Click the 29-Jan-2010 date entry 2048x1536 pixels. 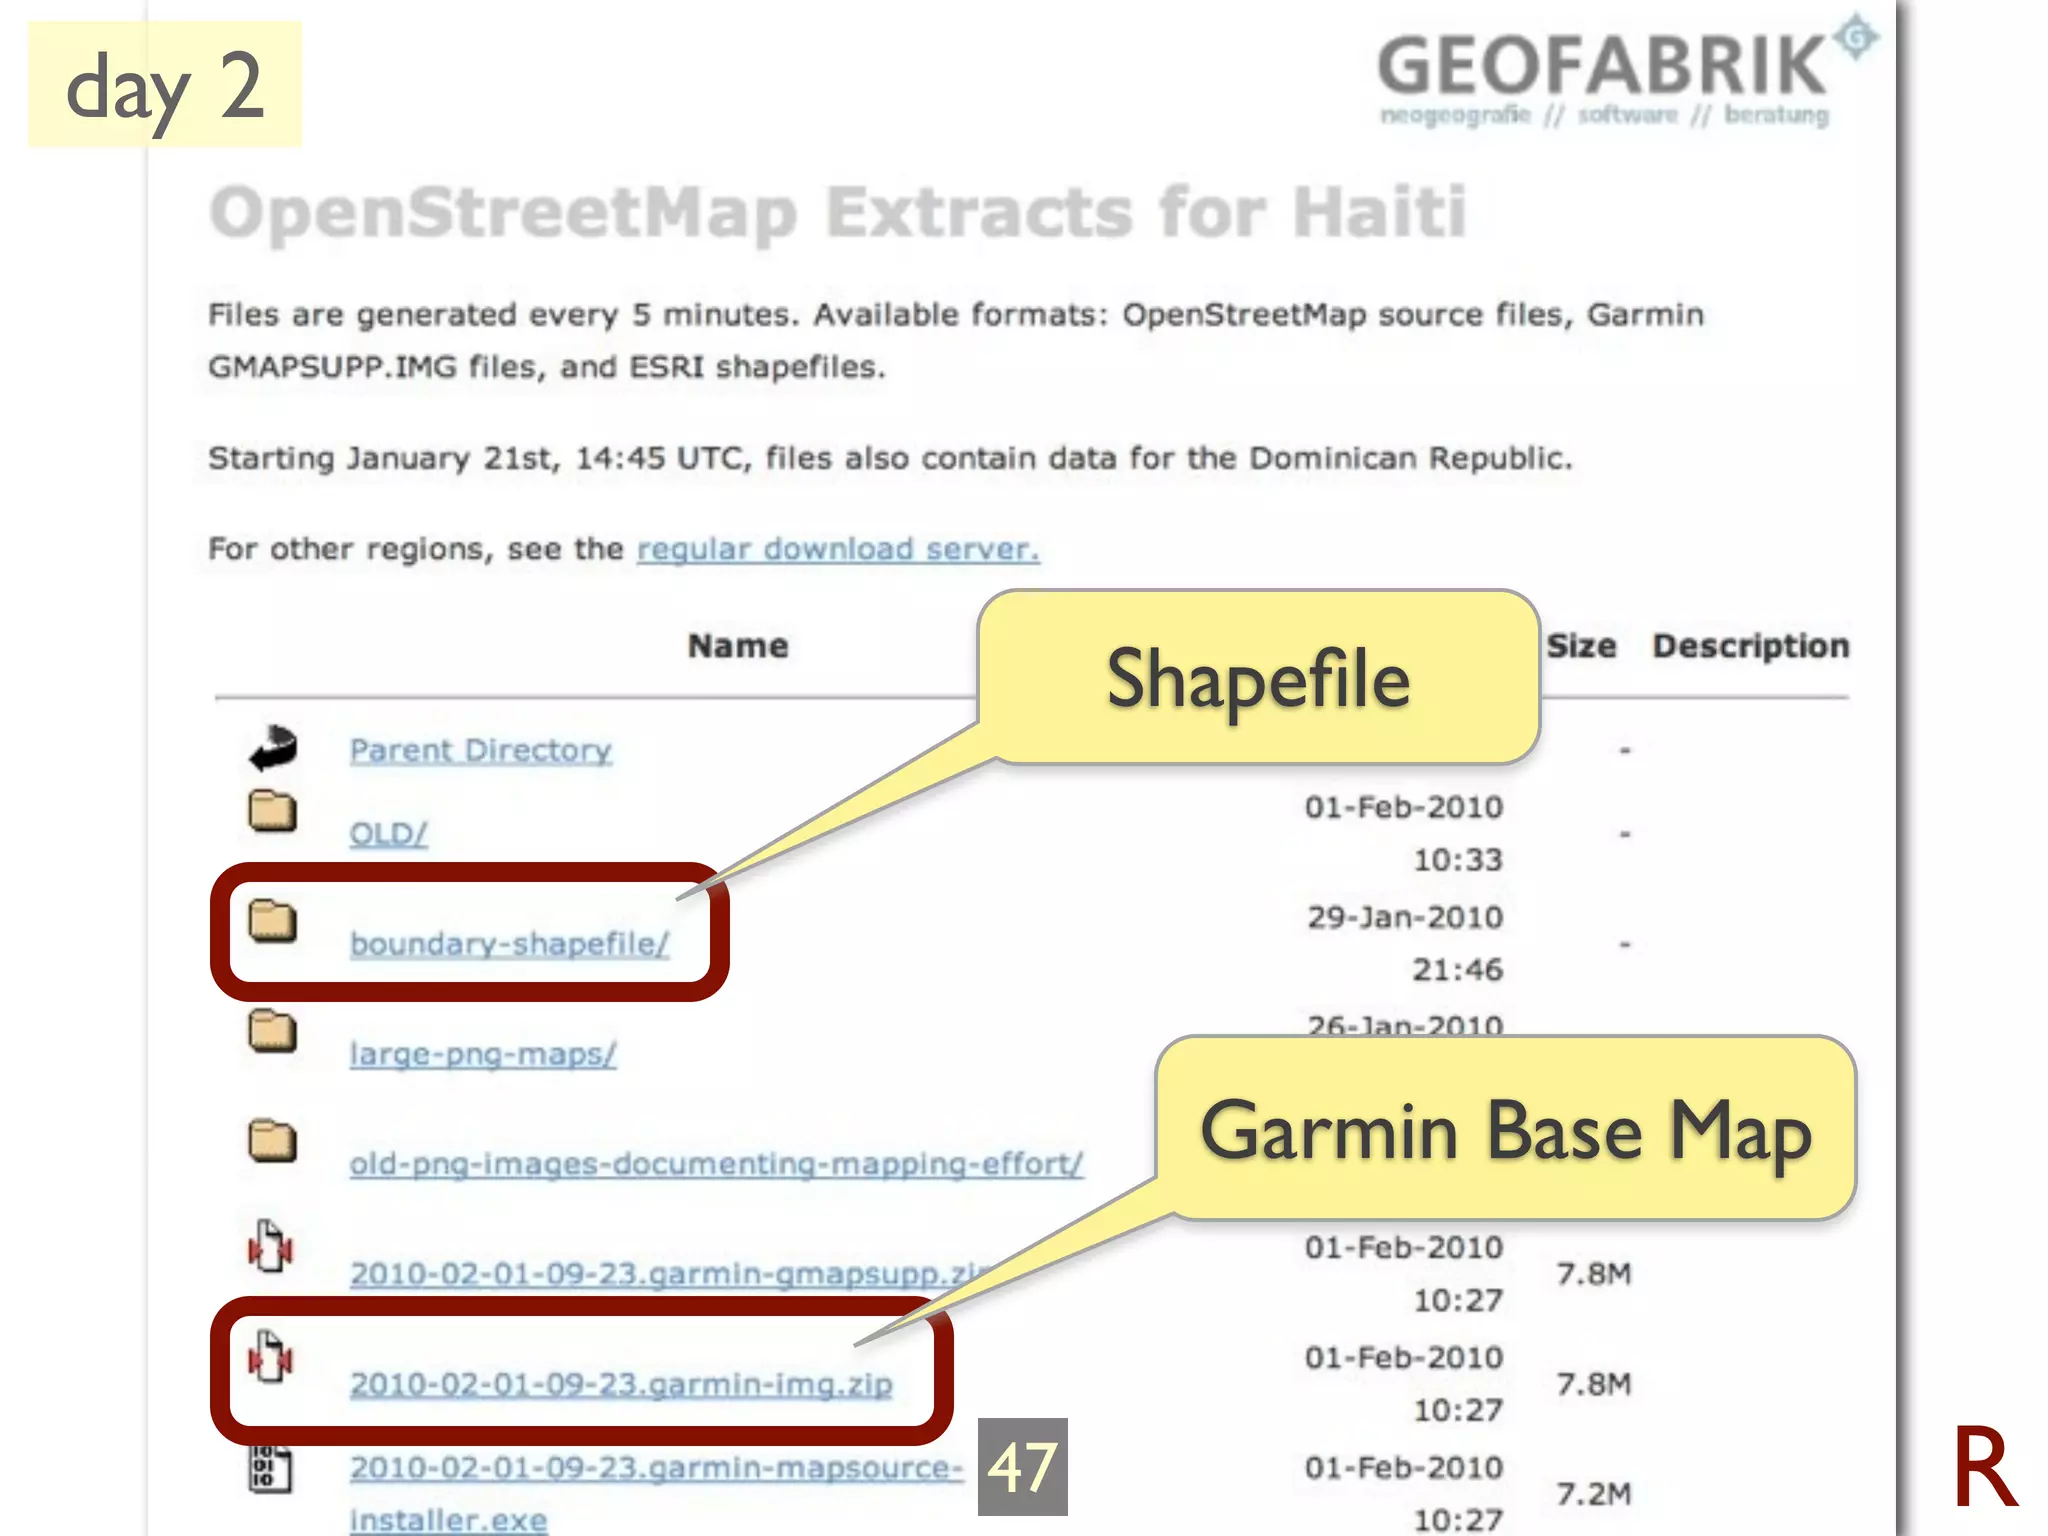(1405, 917)
